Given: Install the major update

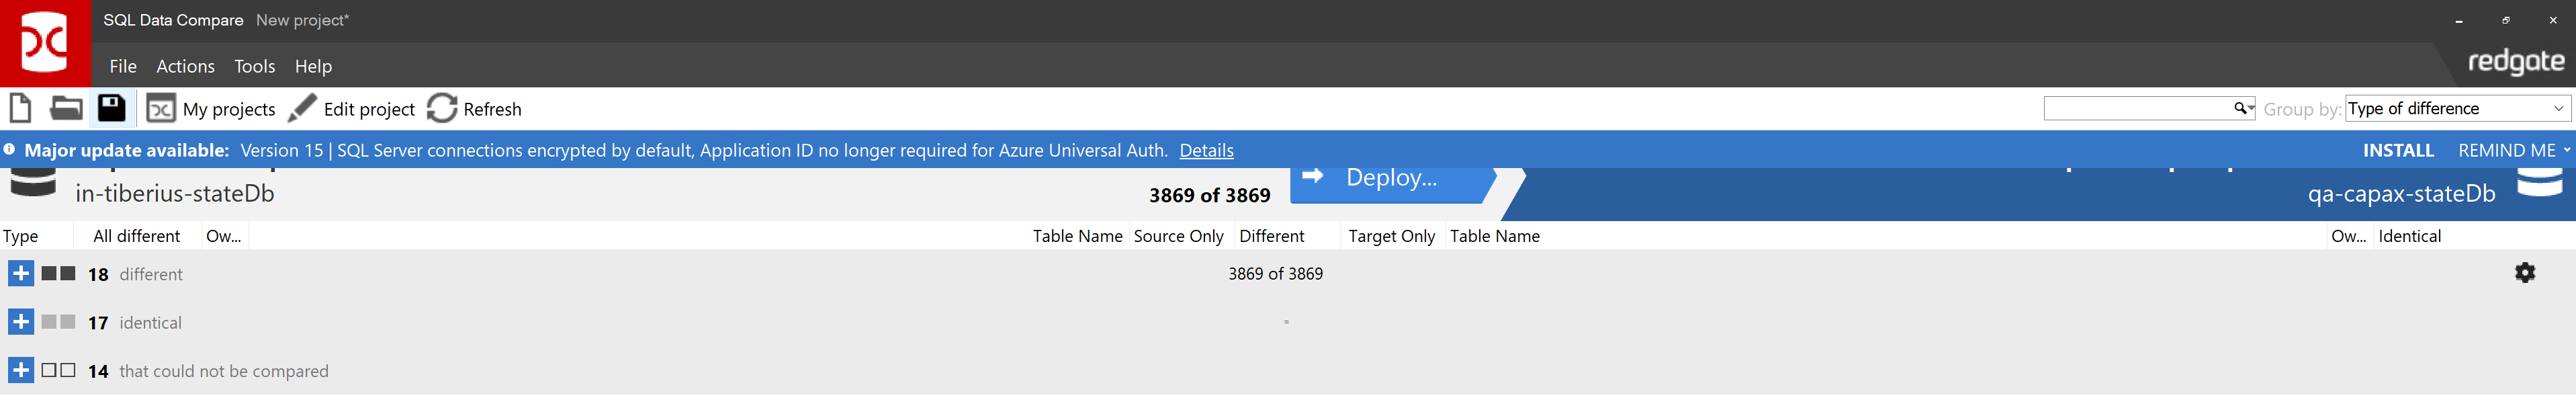Looking at the screenshot, I should [x=2398, y=150].
